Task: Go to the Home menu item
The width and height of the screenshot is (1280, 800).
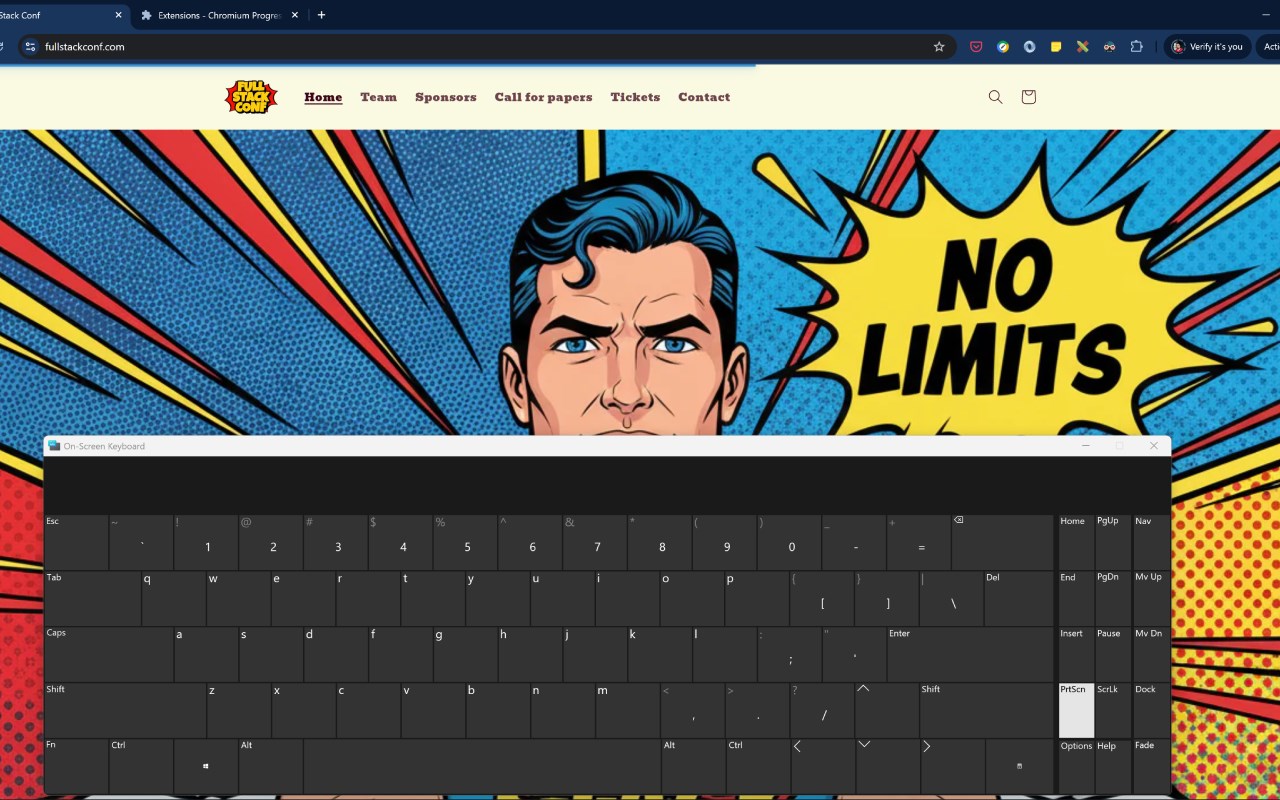Action: [x=323, y=97]
